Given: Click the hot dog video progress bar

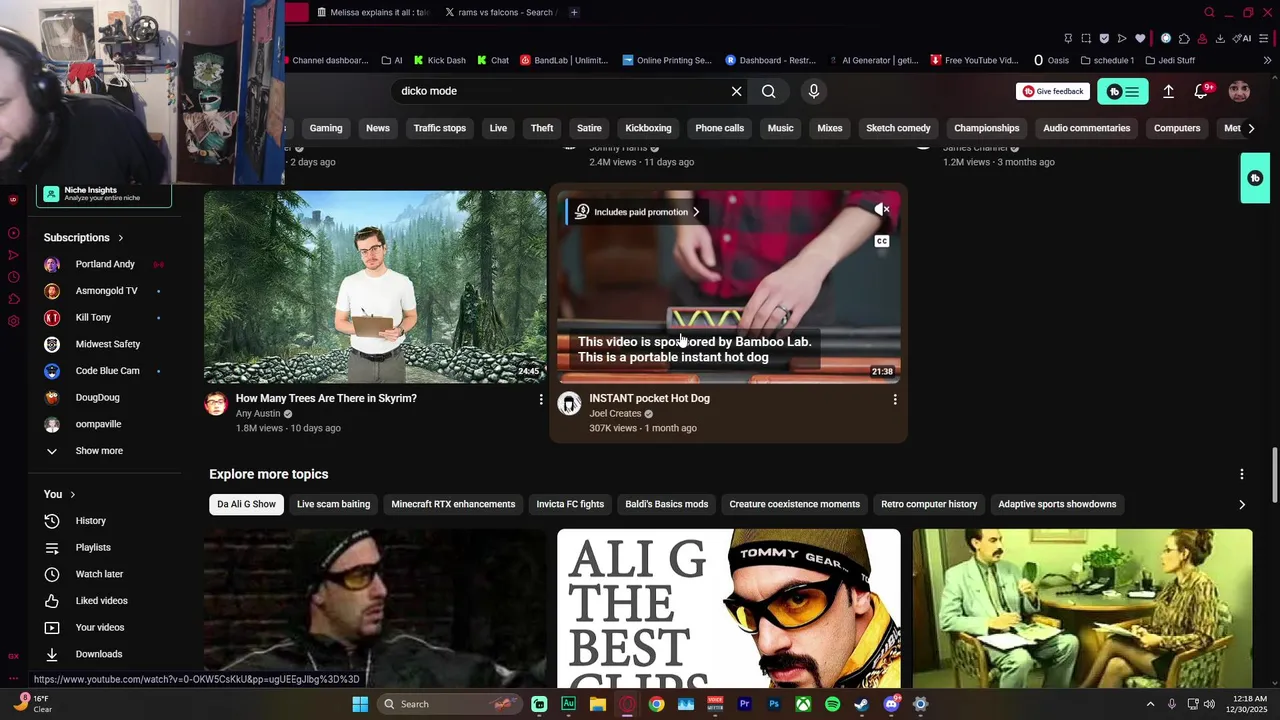Looking at the screenshot, I should (x=729, y=382).
